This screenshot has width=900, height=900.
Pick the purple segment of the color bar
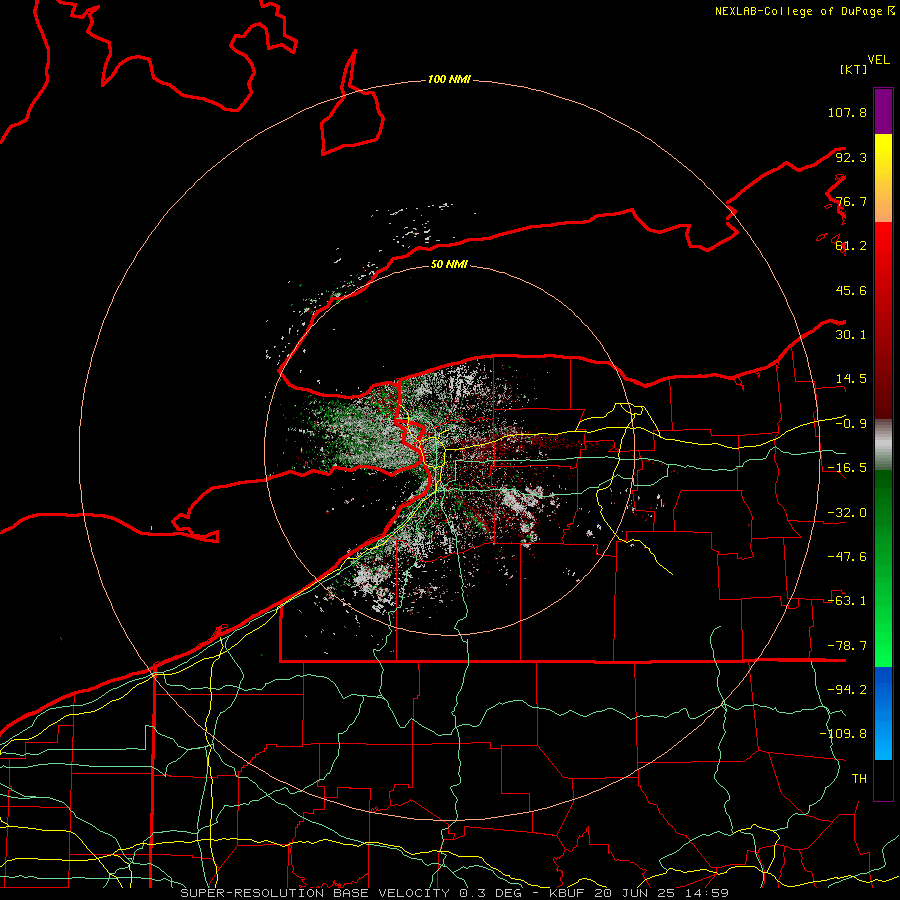pos(883,111)
